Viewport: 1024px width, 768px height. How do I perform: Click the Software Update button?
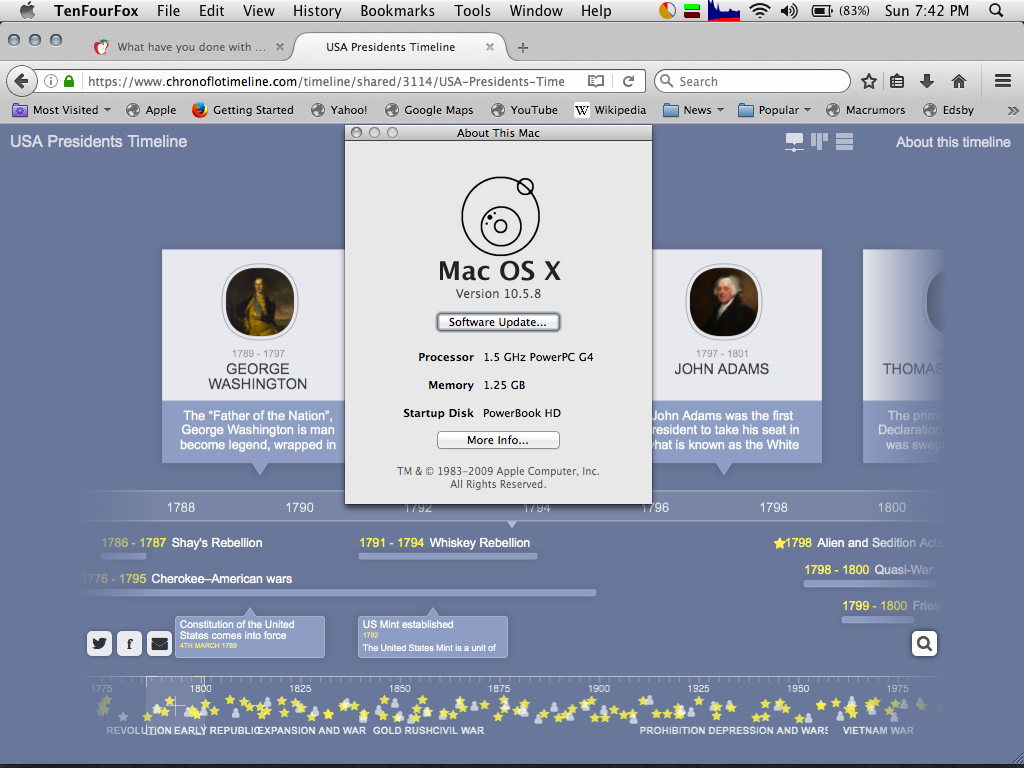[x=498, y=322]
